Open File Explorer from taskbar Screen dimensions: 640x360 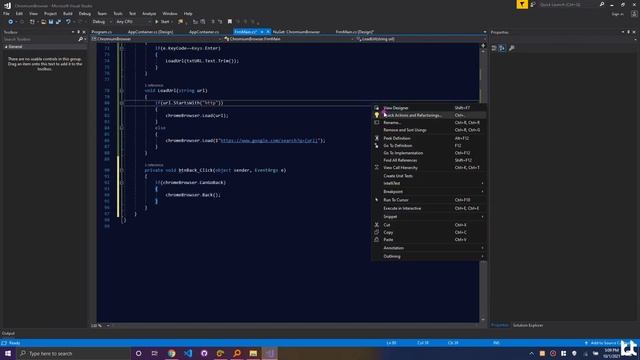pos(253,353)
